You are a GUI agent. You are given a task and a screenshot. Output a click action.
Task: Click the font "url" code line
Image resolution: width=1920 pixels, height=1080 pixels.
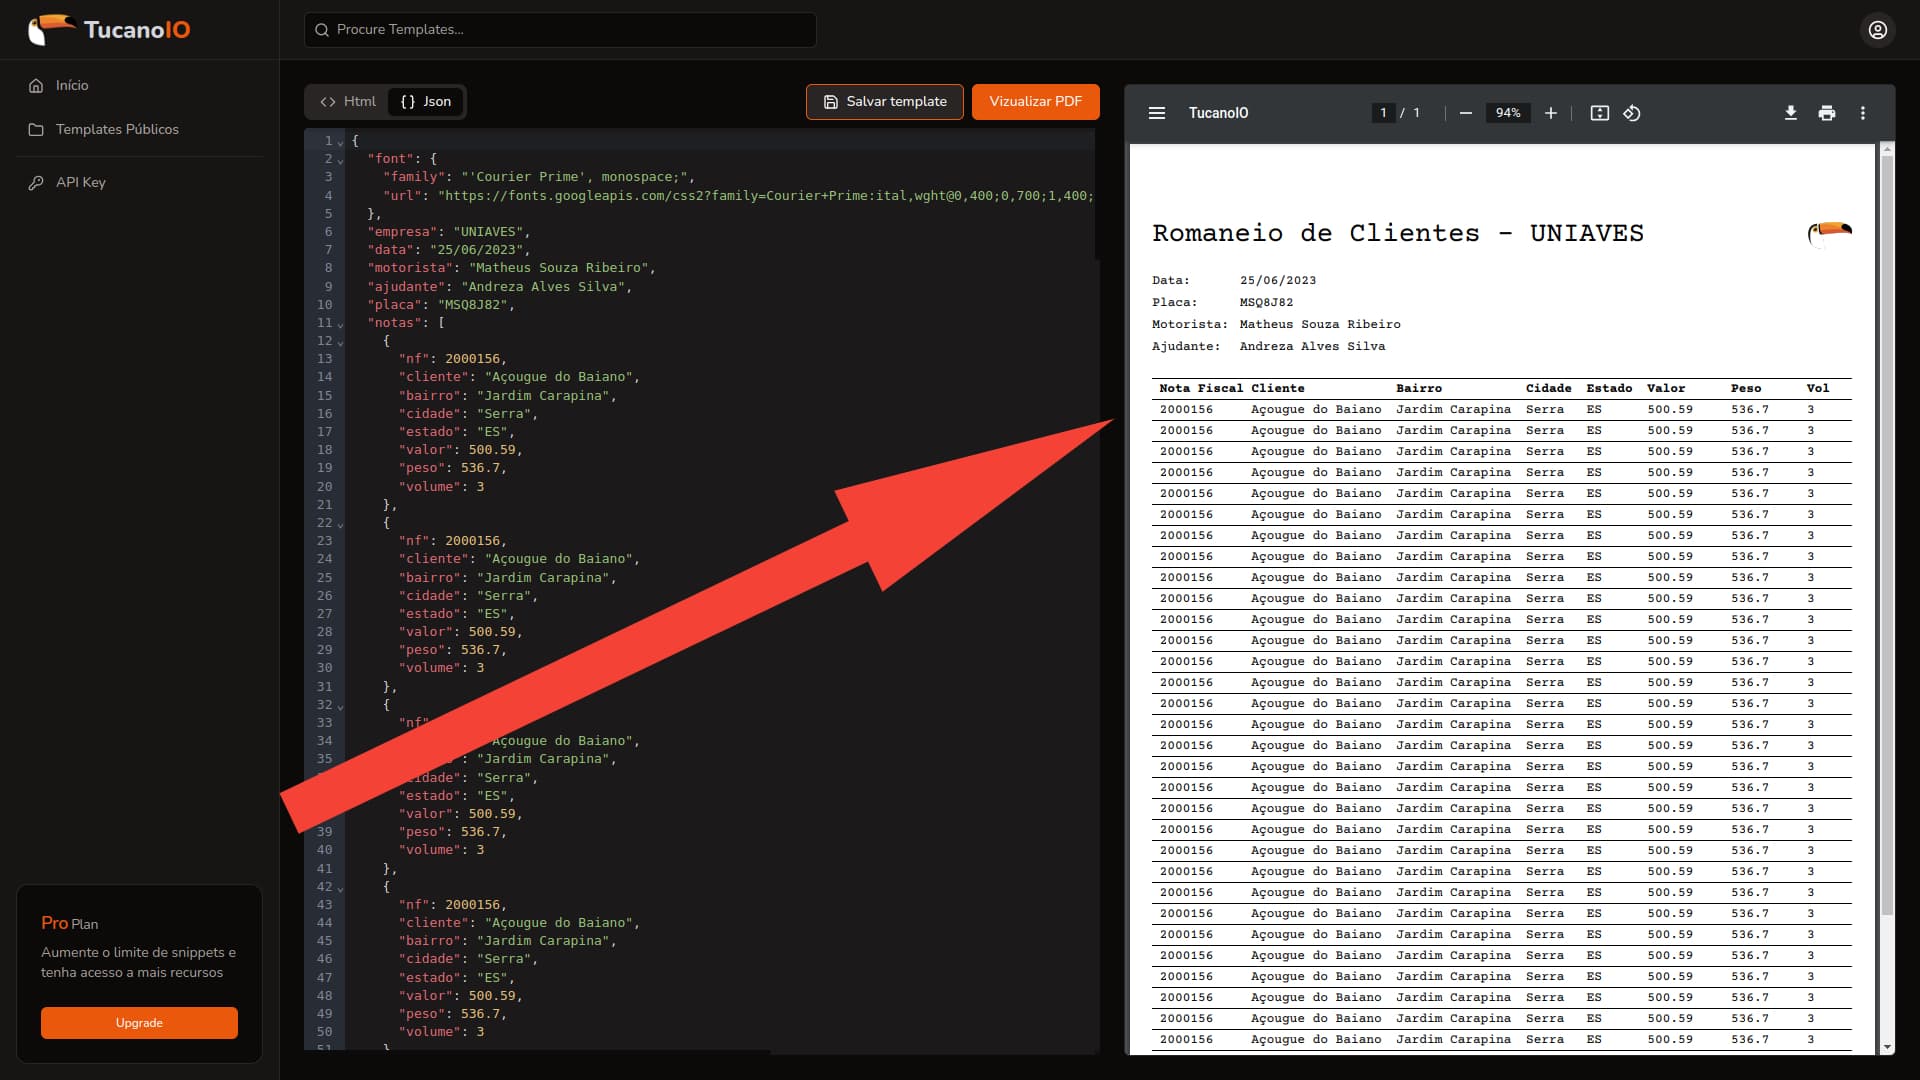(x=738, y=196)
